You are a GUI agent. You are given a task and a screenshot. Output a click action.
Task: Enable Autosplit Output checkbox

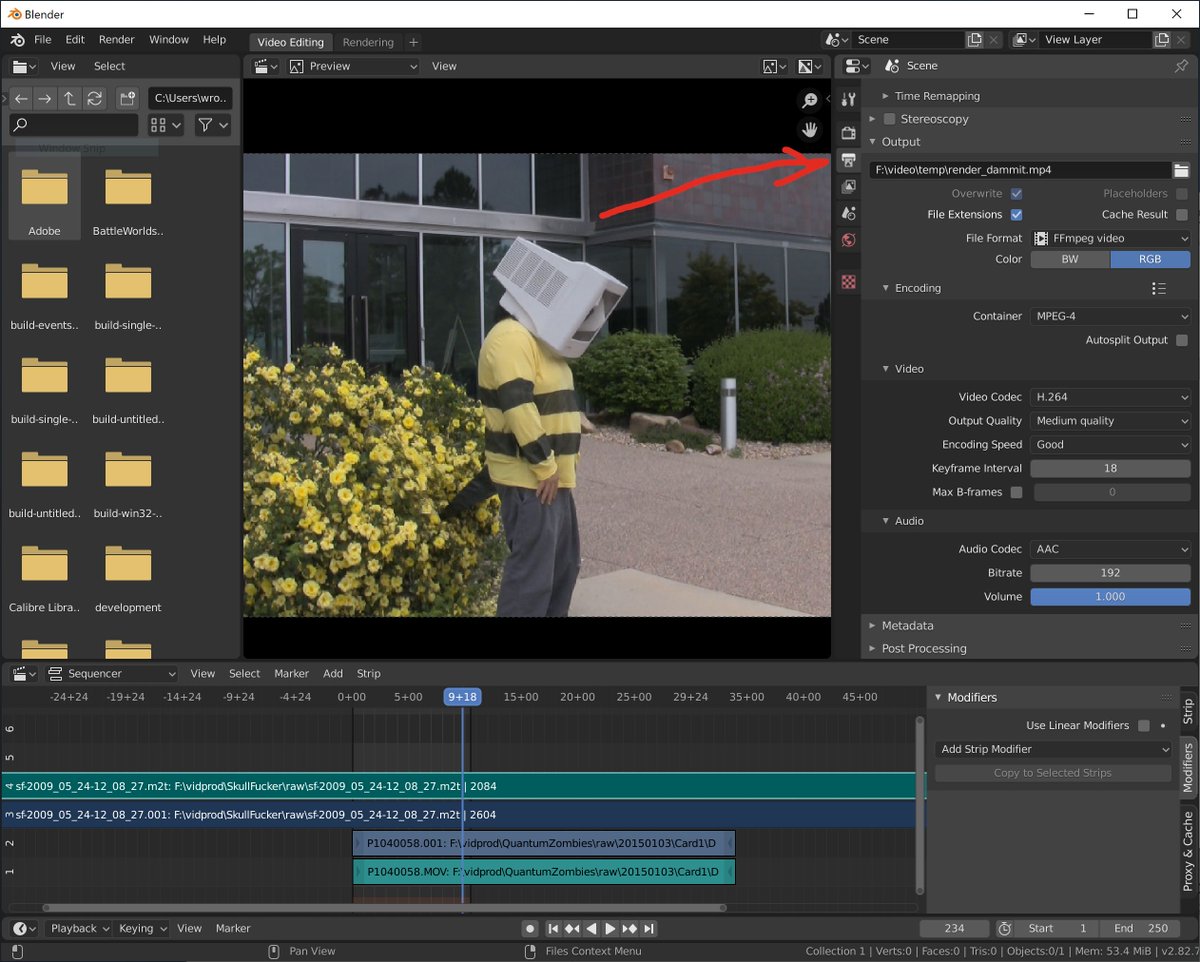tap(1182, 341)
